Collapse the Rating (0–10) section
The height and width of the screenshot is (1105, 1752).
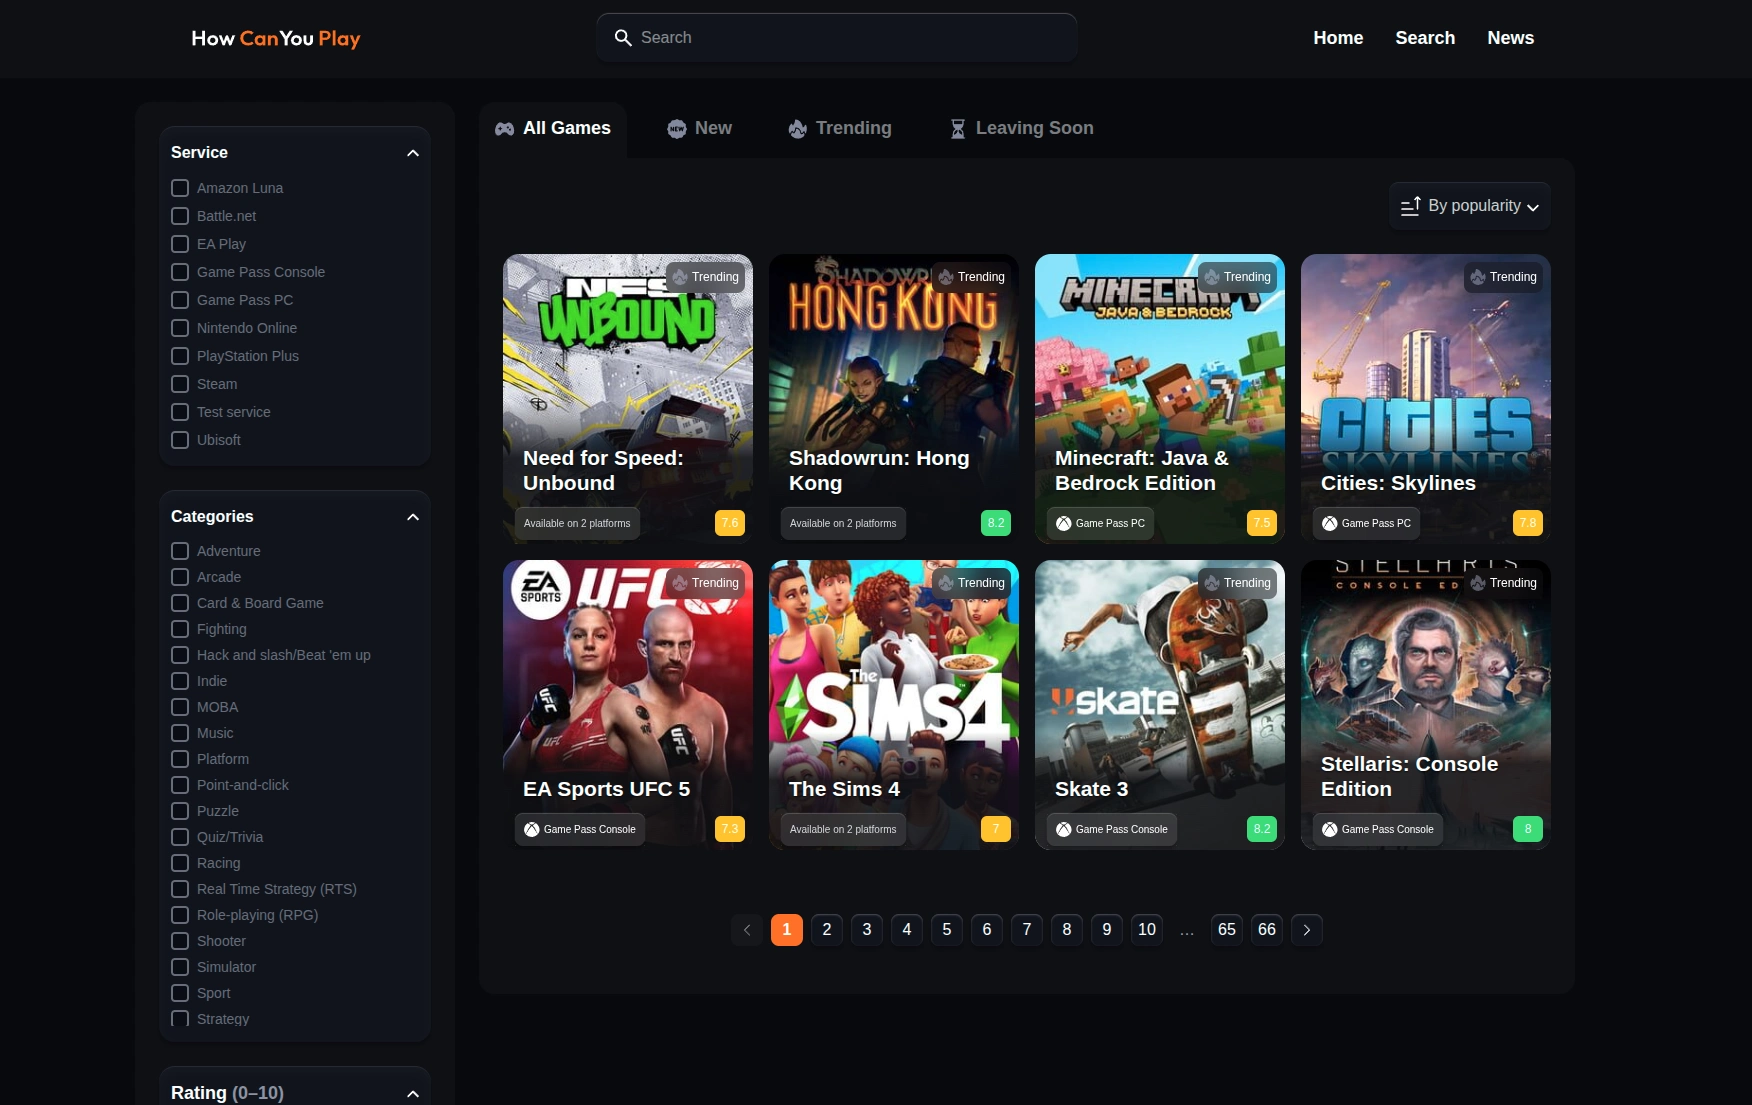tap(413, 1094)
